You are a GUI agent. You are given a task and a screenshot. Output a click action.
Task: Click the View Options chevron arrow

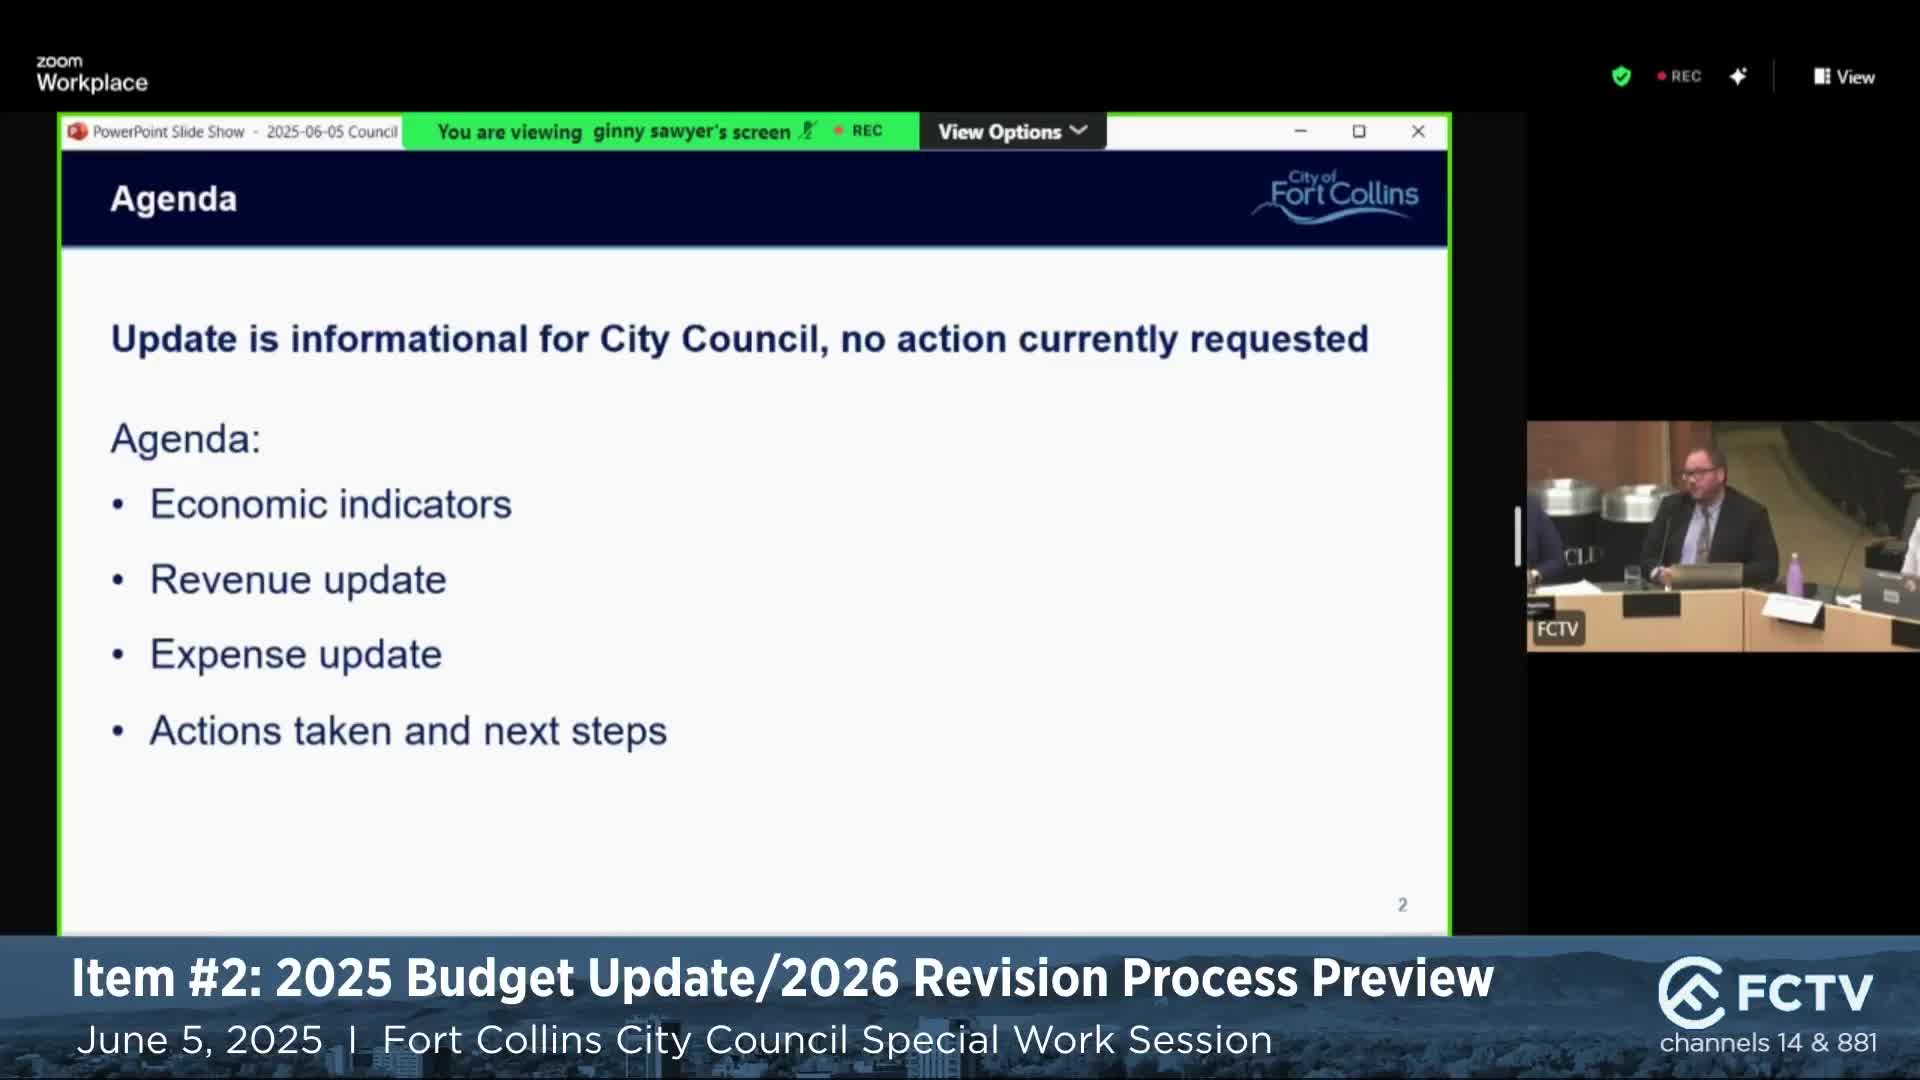pos(1079,131)
